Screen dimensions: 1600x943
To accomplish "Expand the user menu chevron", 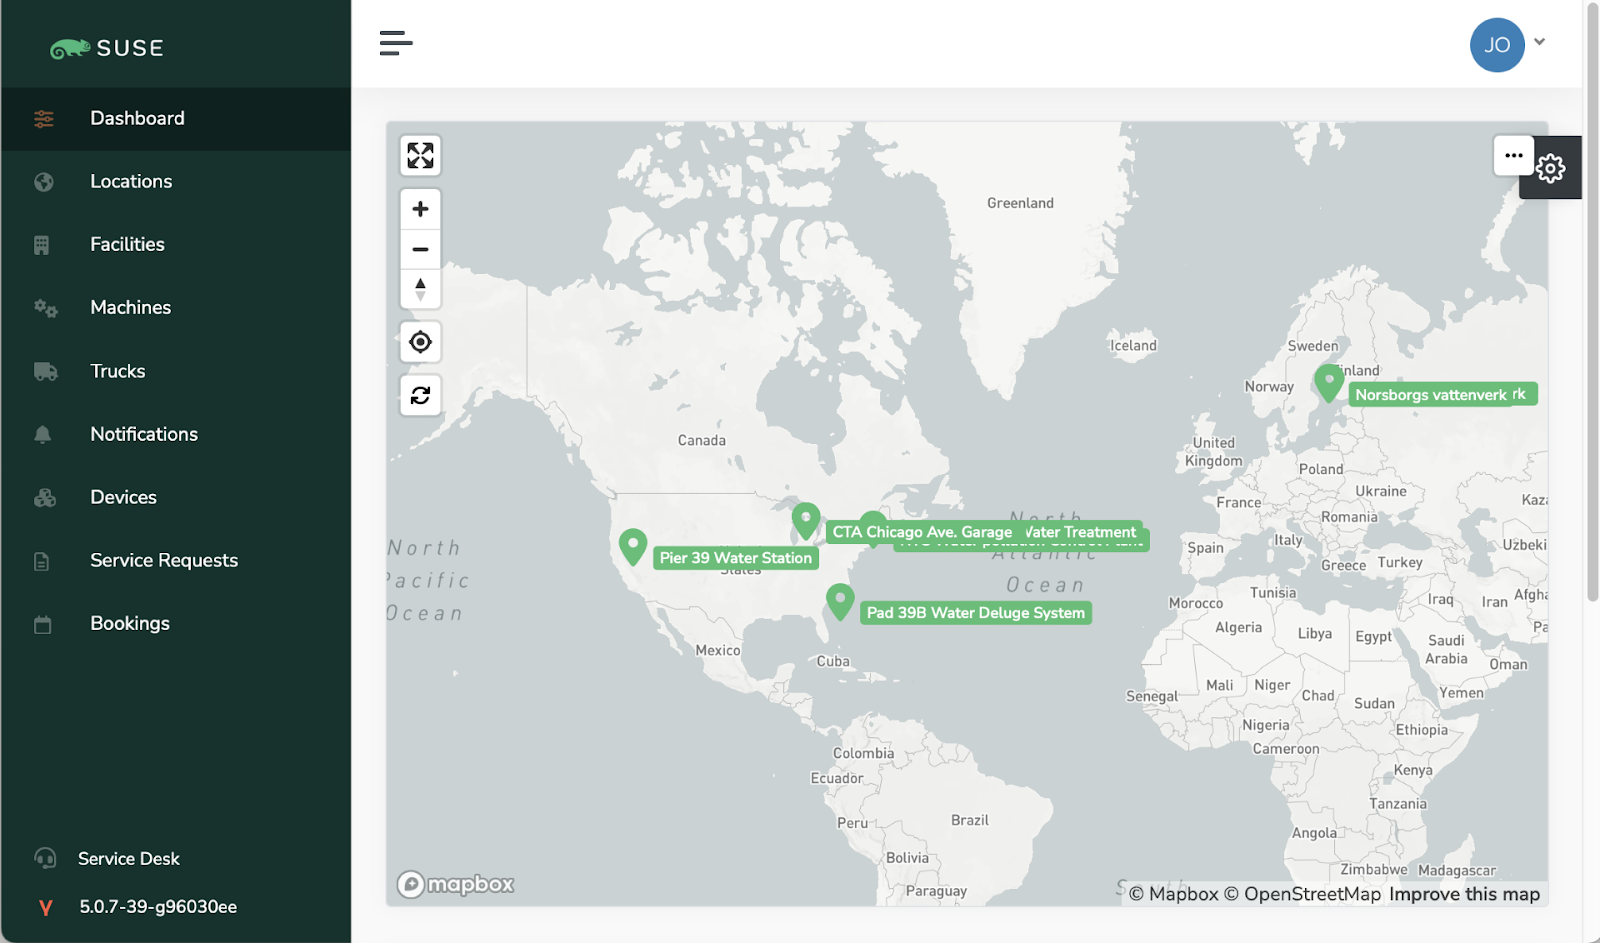I will (1540, 42).
